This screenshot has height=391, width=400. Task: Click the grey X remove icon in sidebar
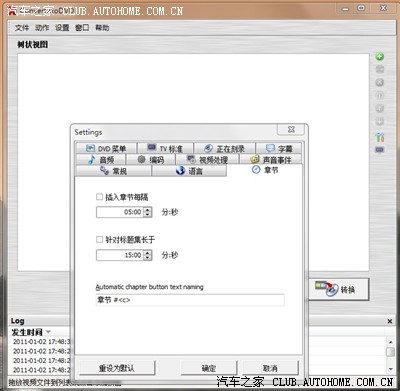[x=380, y=82]
